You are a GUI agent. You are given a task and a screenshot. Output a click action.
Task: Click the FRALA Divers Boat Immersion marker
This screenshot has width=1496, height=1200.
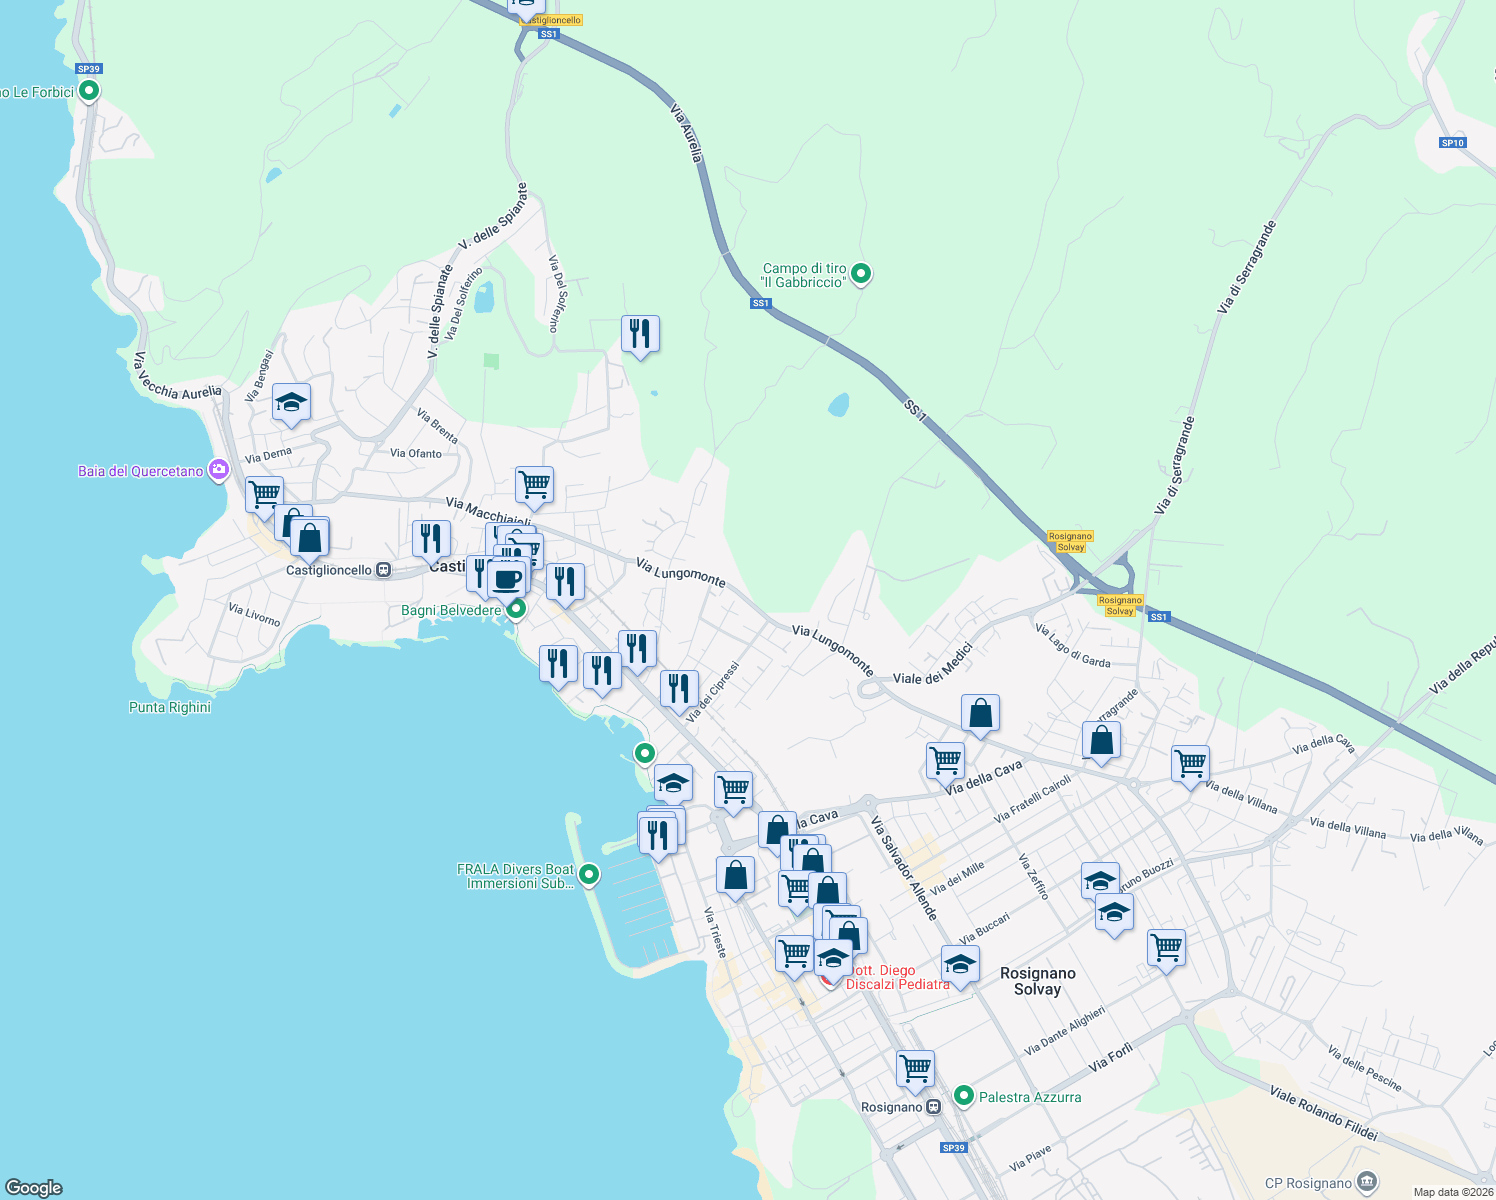pyautogui.click(x=588, y=873)
